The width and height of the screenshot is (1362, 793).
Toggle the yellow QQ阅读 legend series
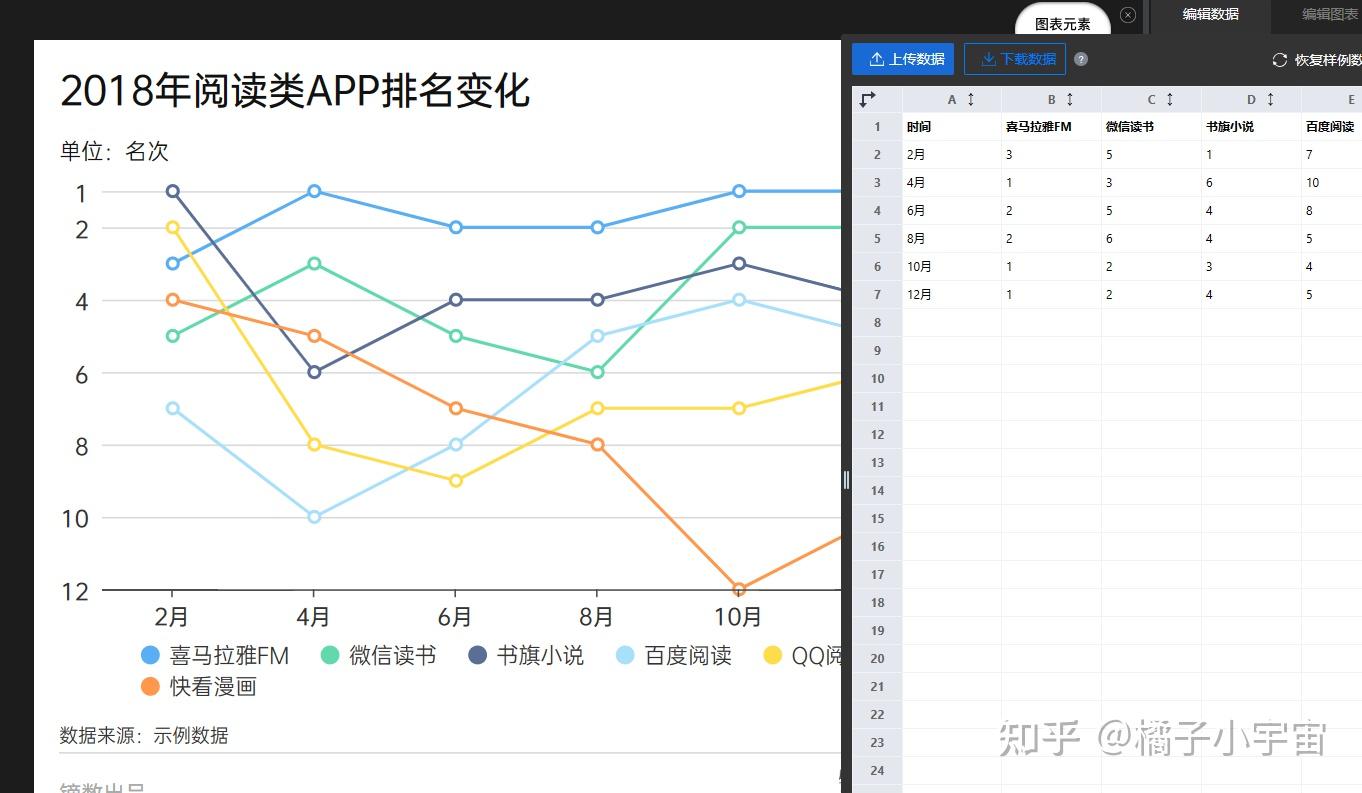[x=802, y=656]
